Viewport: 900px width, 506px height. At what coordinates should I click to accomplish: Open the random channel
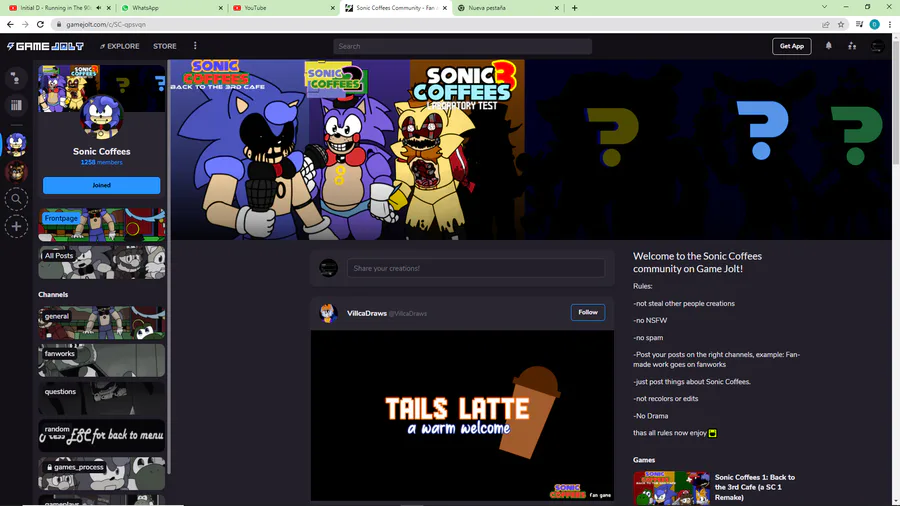coord(102,436)
